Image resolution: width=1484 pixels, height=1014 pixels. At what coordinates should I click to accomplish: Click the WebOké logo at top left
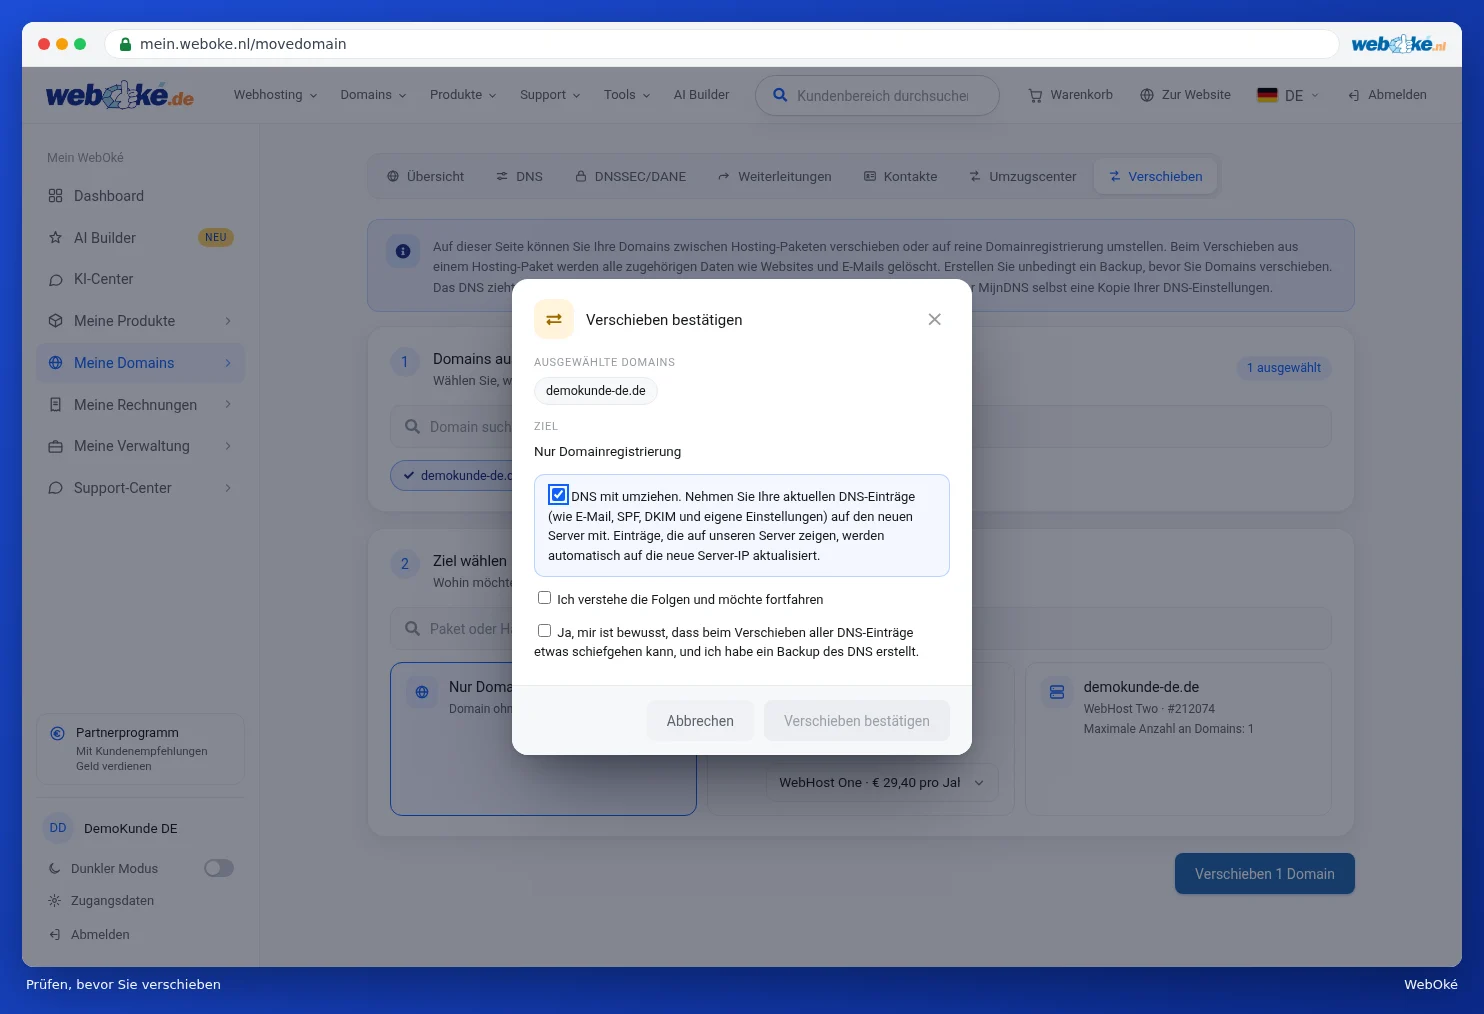tap(120, 95)
